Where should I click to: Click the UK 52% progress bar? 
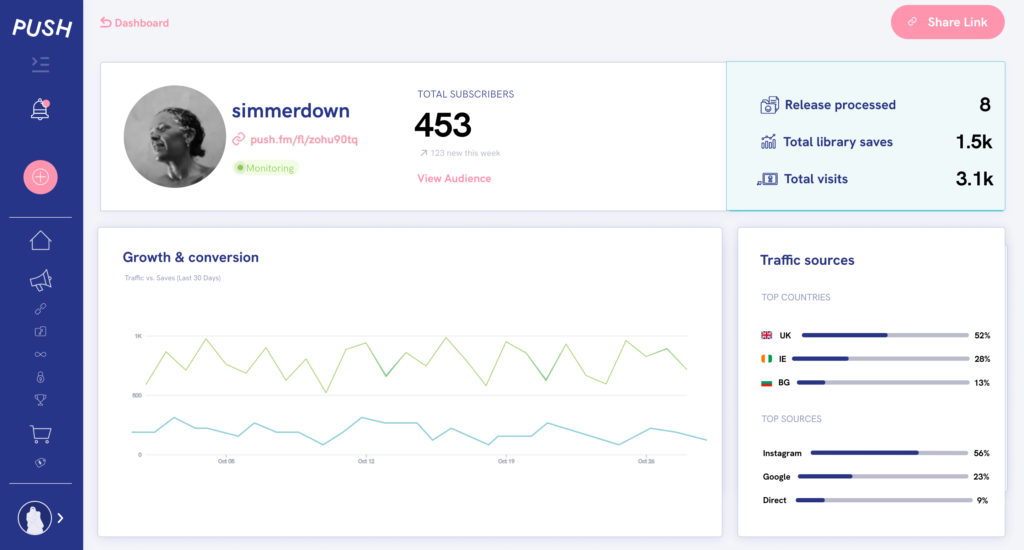pyautogui.click(x=885, y=335)
